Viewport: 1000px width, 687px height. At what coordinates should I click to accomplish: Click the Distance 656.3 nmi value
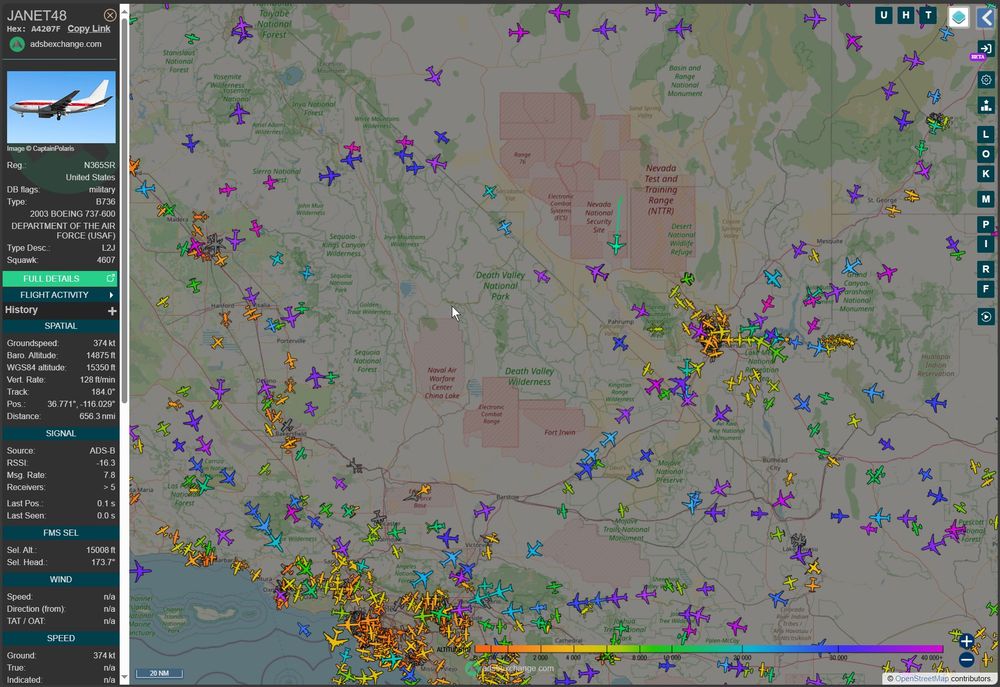(98, 416)
